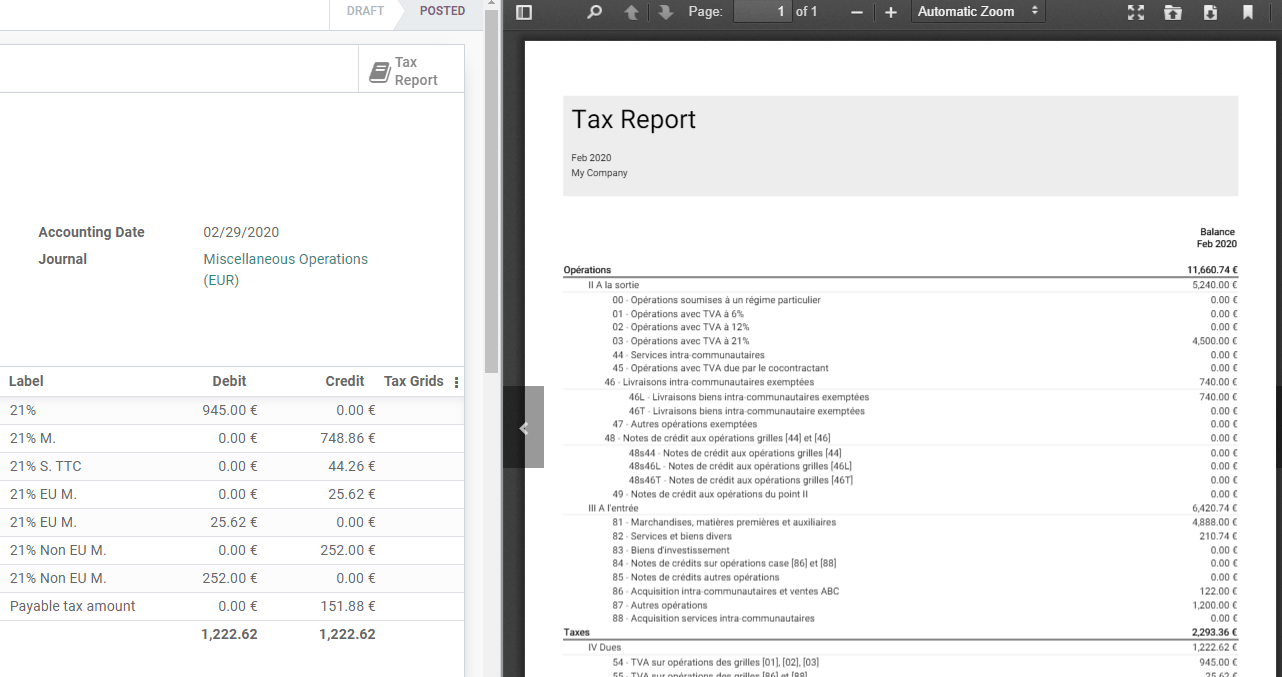
Task: Click the vertical scrollbar between panels
Action: click(x=489, y=200)
